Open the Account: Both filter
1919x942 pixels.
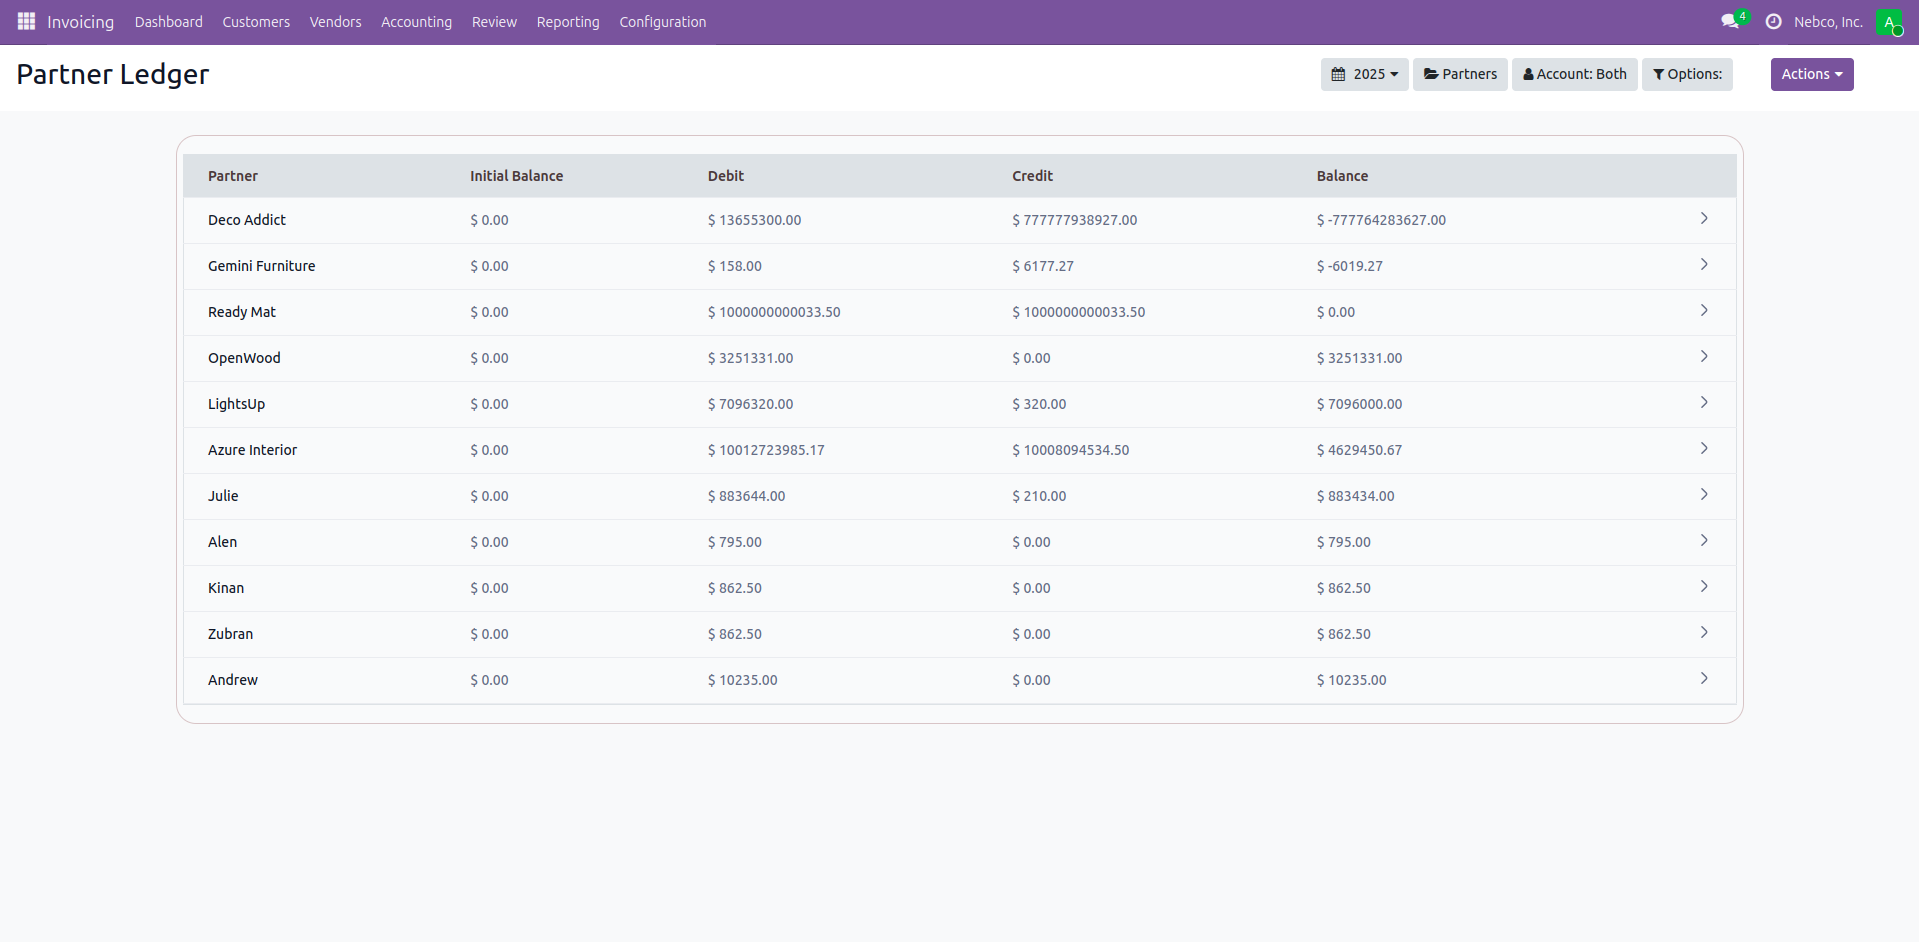[x=1574, y=74]
